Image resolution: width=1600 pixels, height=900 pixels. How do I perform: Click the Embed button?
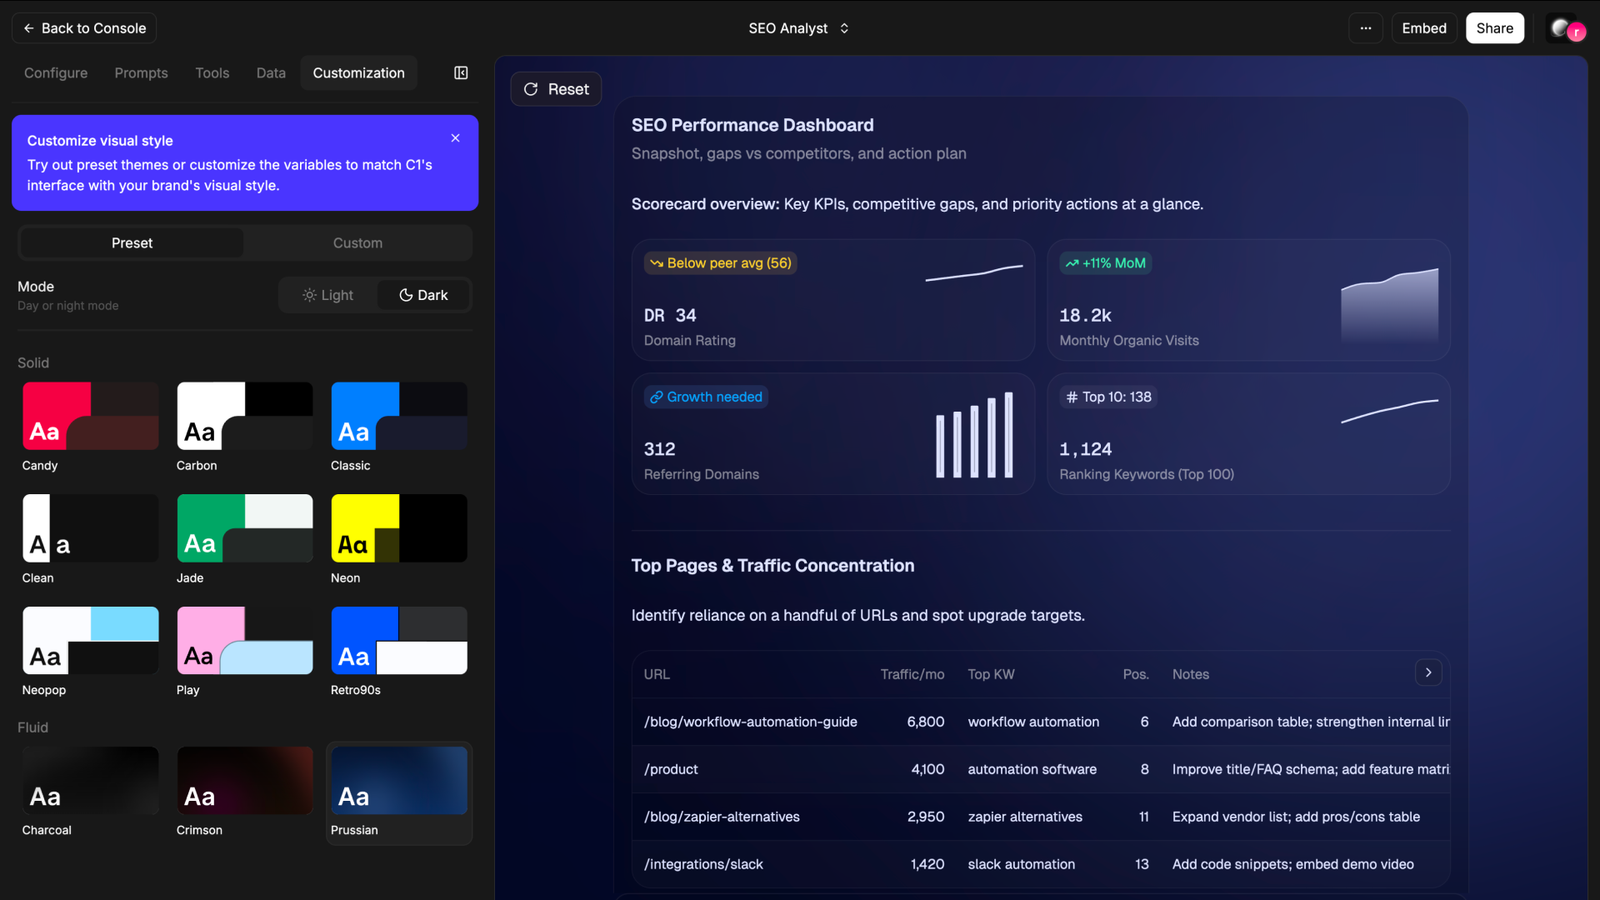click(1424, 28)
